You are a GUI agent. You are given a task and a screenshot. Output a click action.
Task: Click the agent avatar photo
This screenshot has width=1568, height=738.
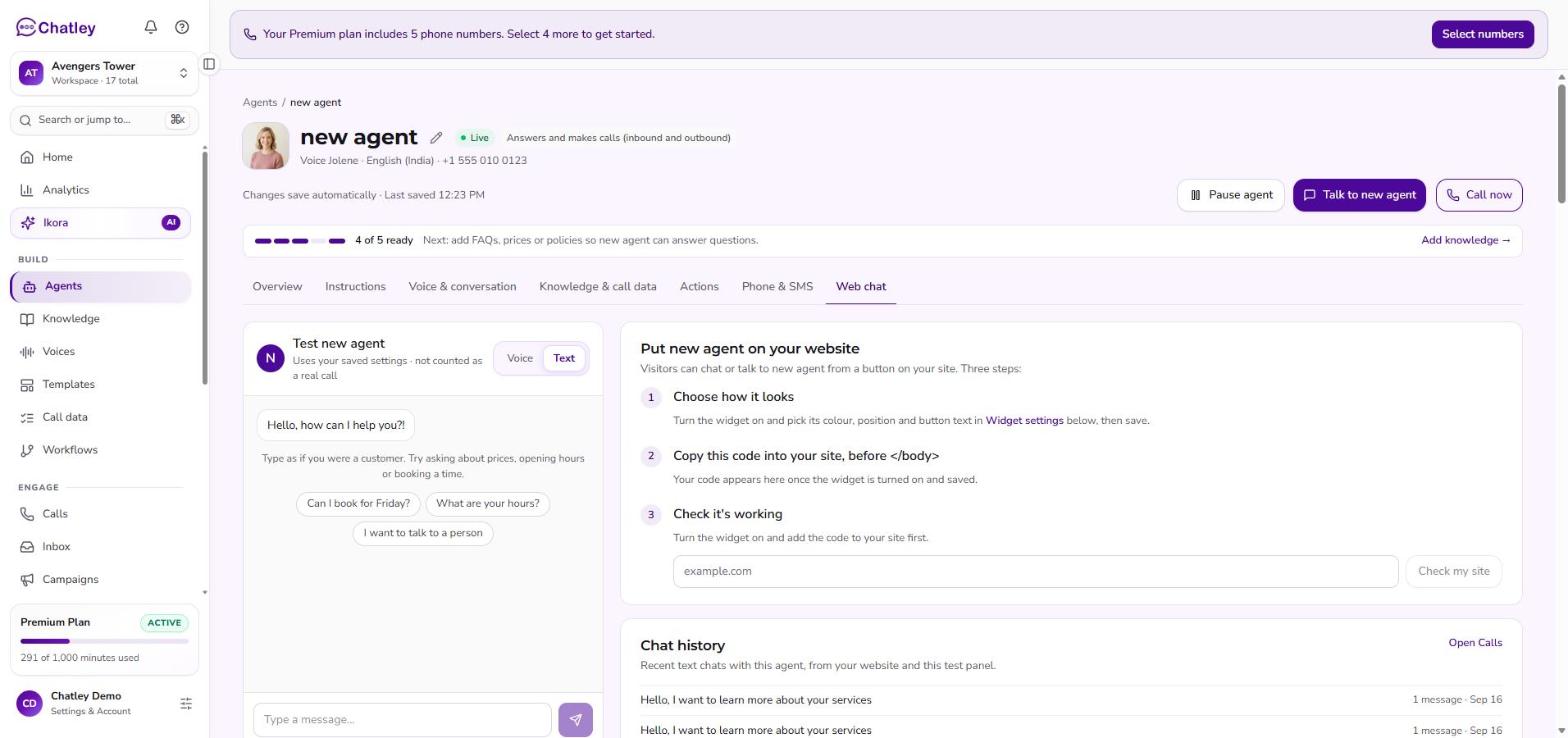266,146
